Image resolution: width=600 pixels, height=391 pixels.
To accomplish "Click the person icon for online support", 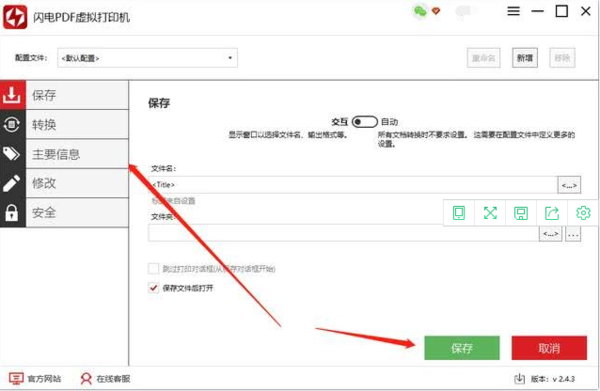I will coord(86,379).
